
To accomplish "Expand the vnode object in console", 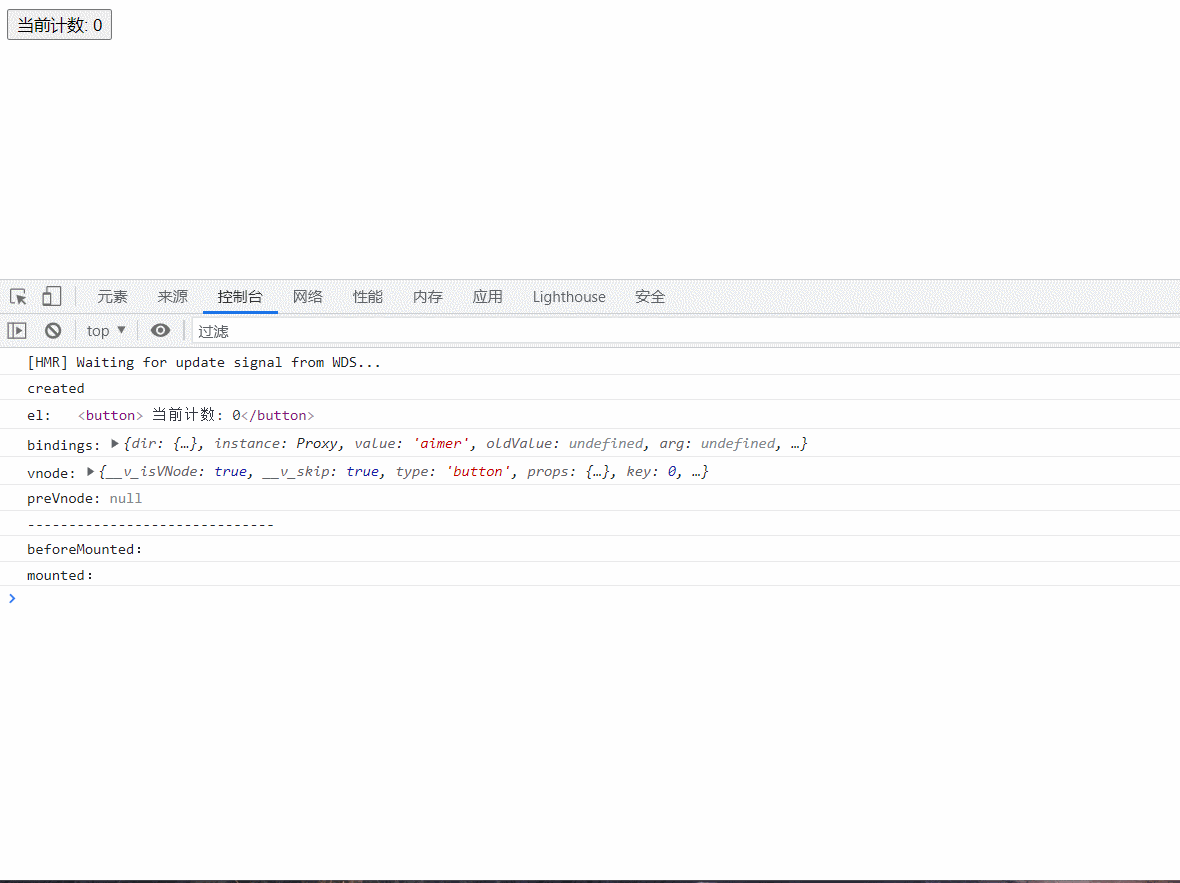I will coord(91,471).
